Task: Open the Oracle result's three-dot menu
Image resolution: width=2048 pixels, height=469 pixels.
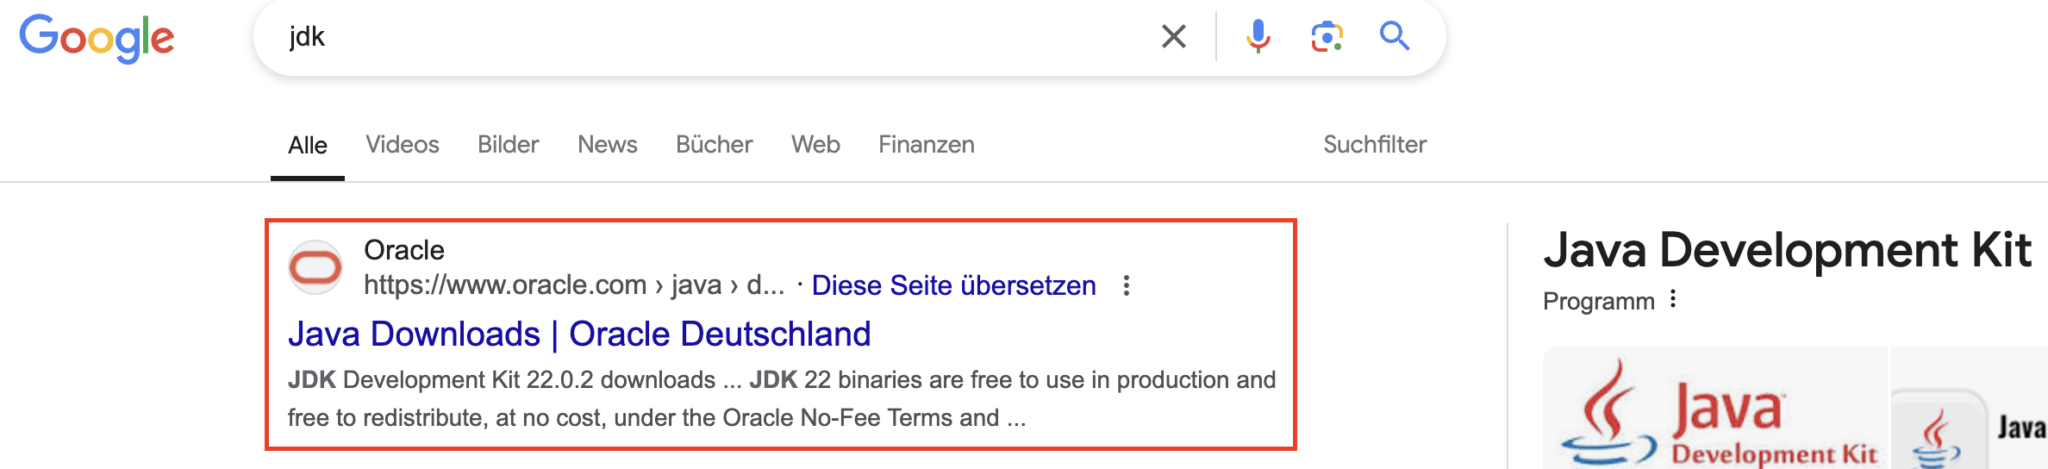Action: pos(1126,286)
